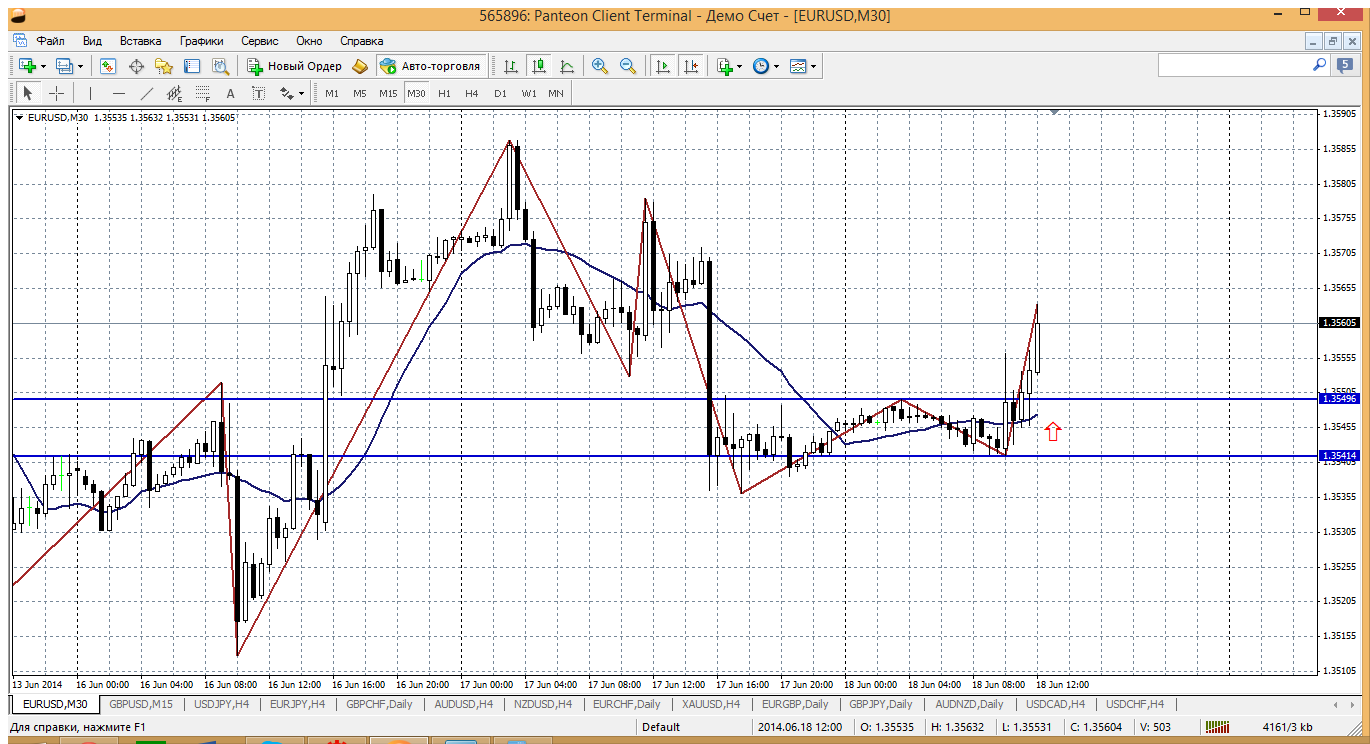Switch timeframe to MN
The width and height of the screenshot is (1370, 744).
556,93
